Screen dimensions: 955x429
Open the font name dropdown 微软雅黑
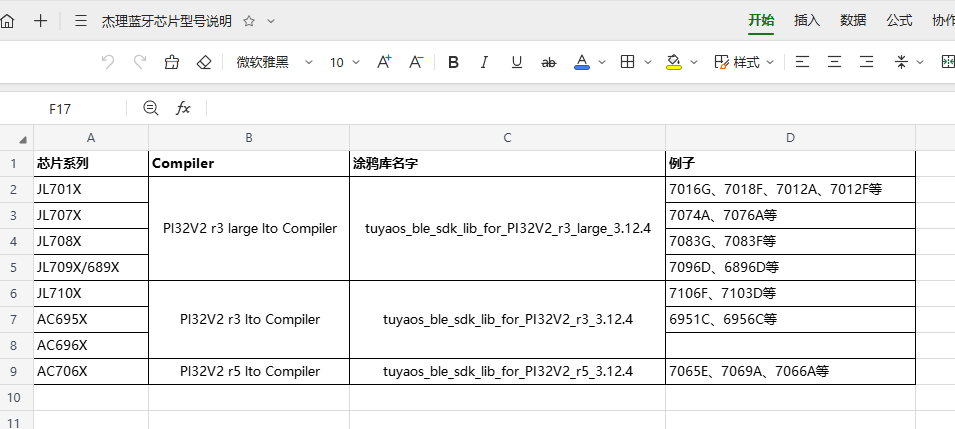pyautogui.click(x=274, y=62)
